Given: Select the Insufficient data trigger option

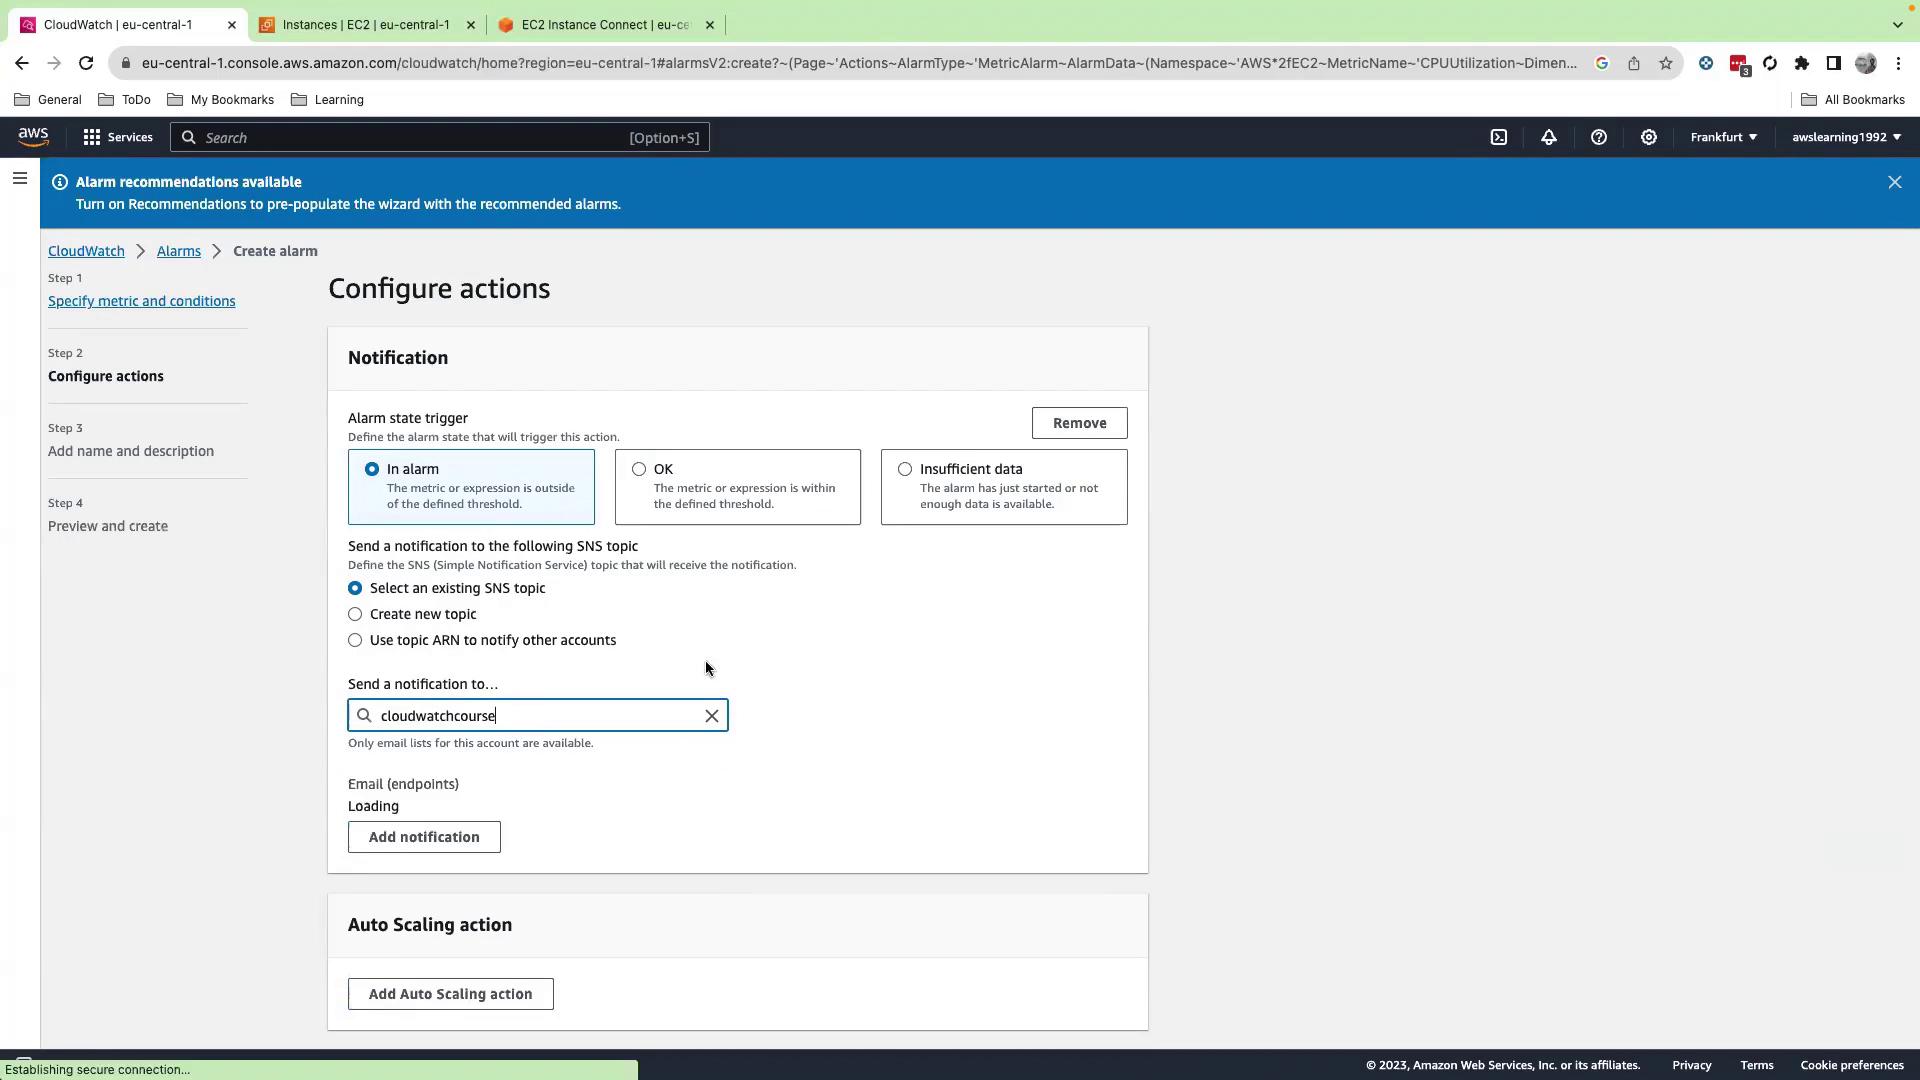Looking at the screenshot, I should click(x=905, y=469).
